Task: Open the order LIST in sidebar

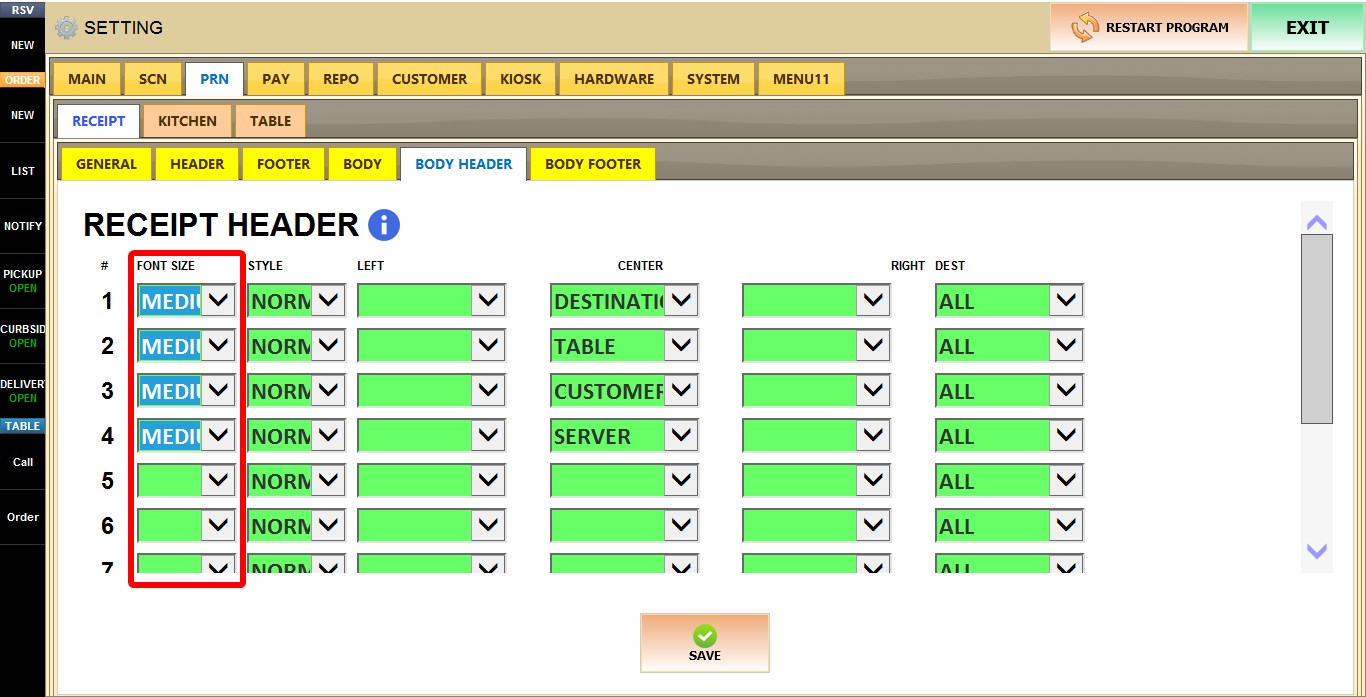Action: click(x=22, y=171)
